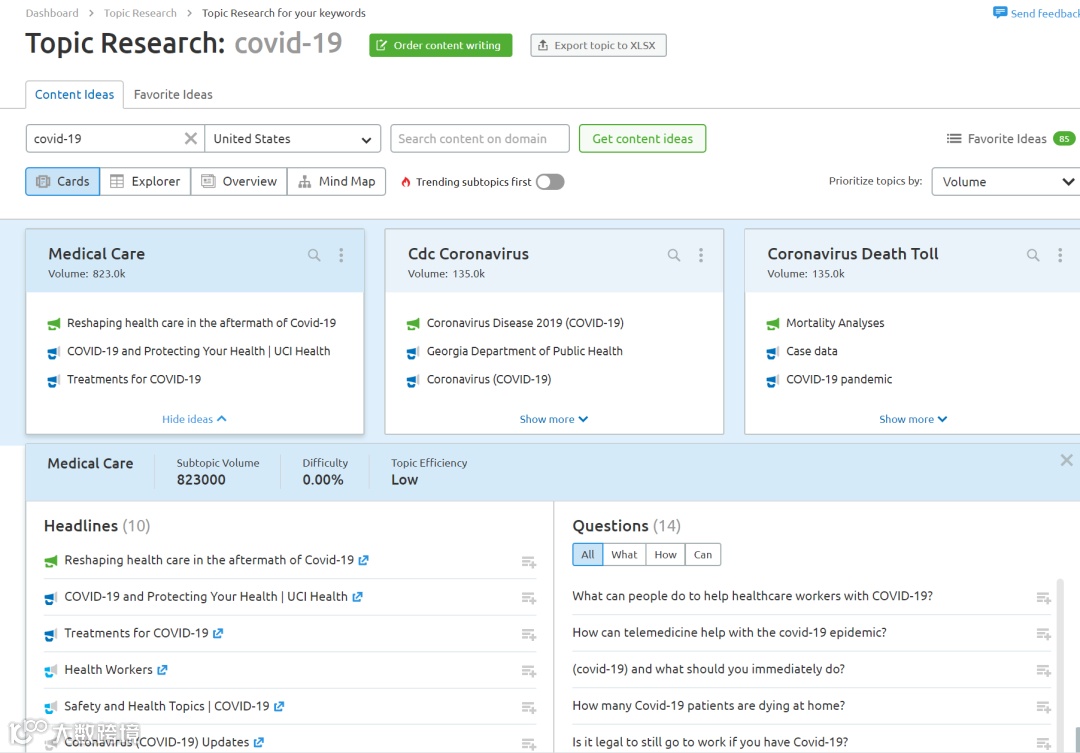Add telemedicine question to favorites
This screenshot has width=1080, height=753.
1043,634
